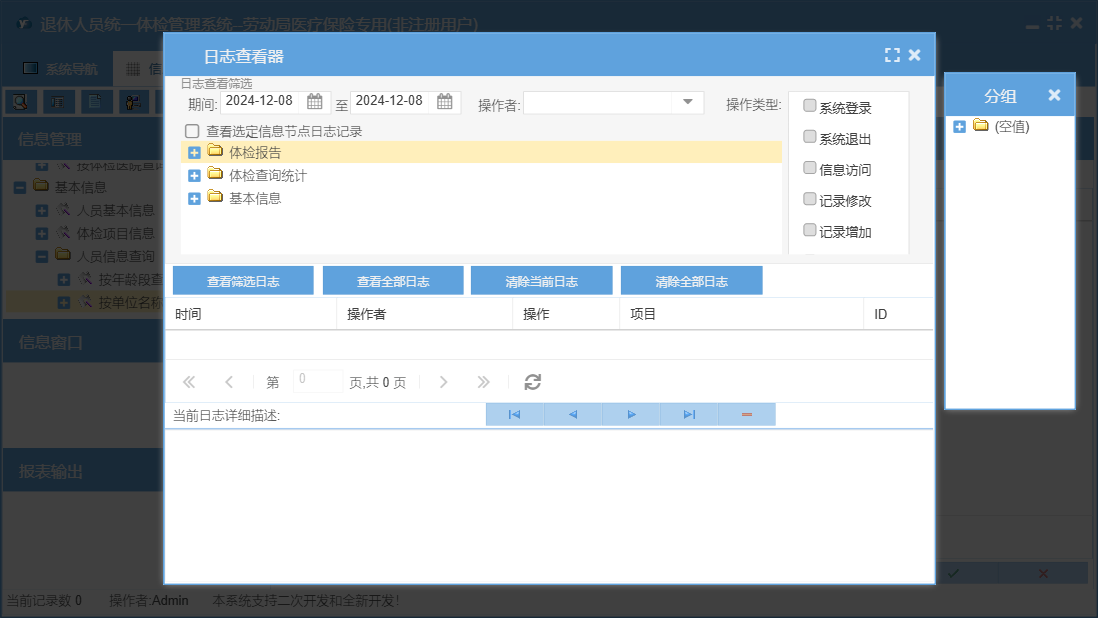Click the page number input field
Image resolution: width=1098 pixels, height=618 pixels.
(x=318, y=381)
